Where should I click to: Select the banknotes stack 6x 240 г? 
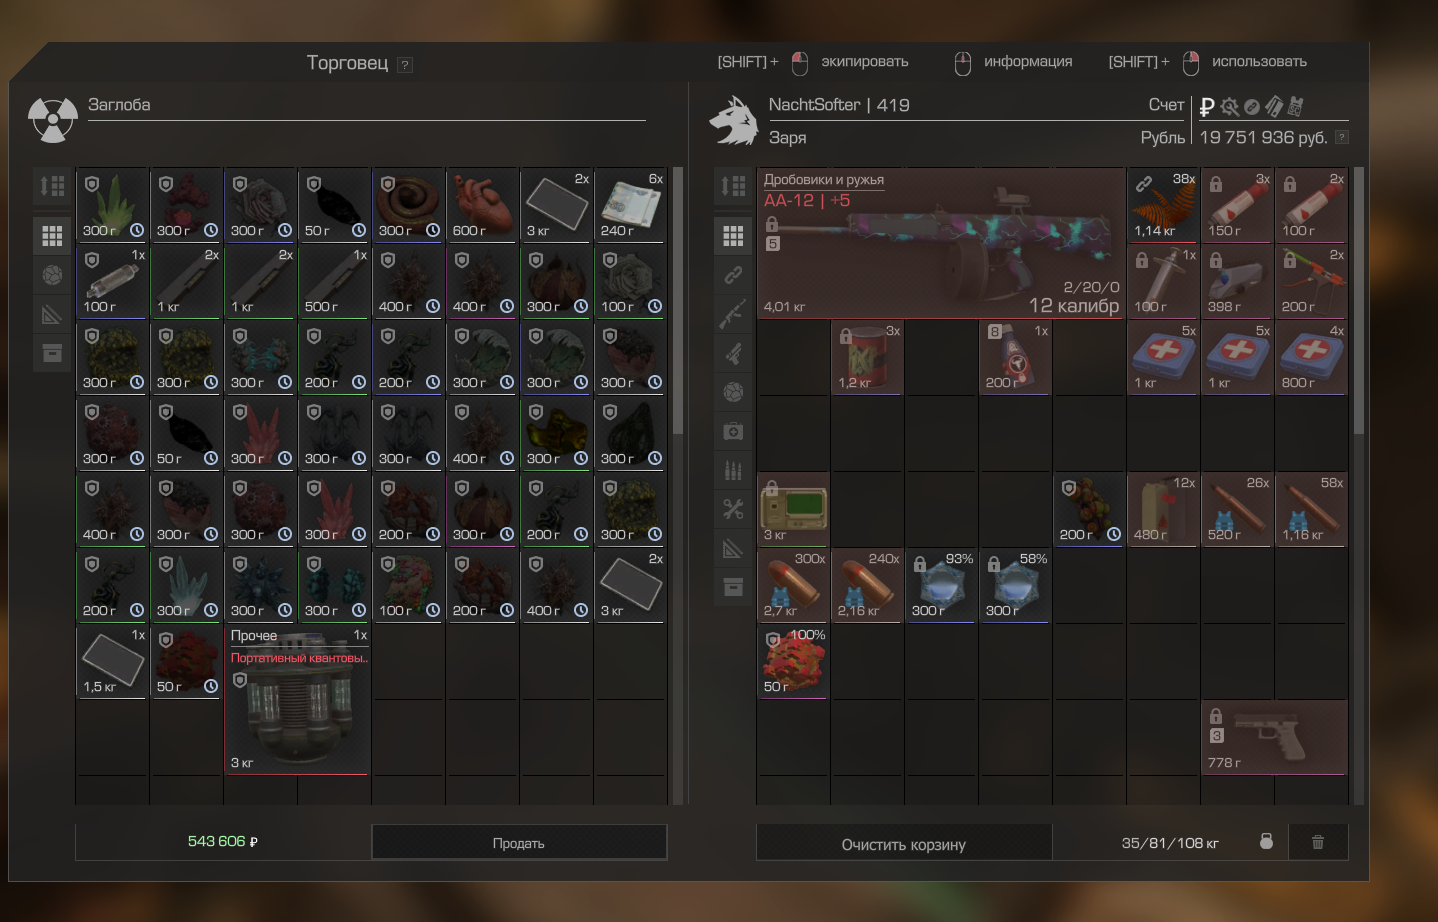(630, 205)
